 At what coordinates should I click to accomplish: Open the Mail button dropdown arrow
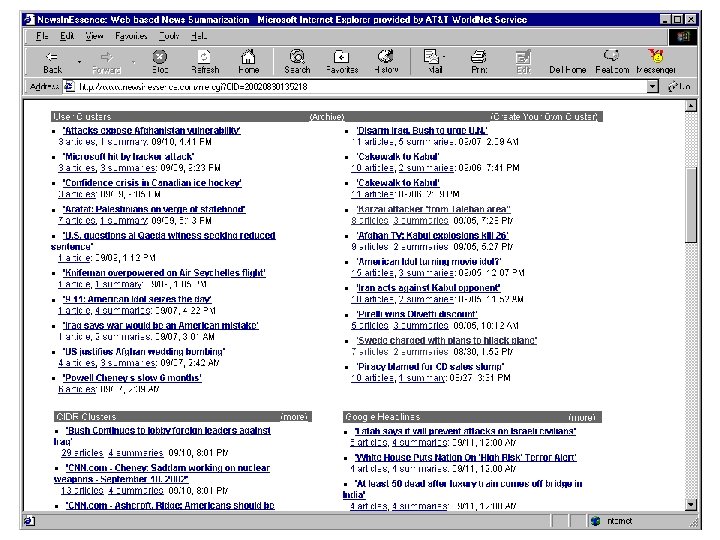pos(444,57)
